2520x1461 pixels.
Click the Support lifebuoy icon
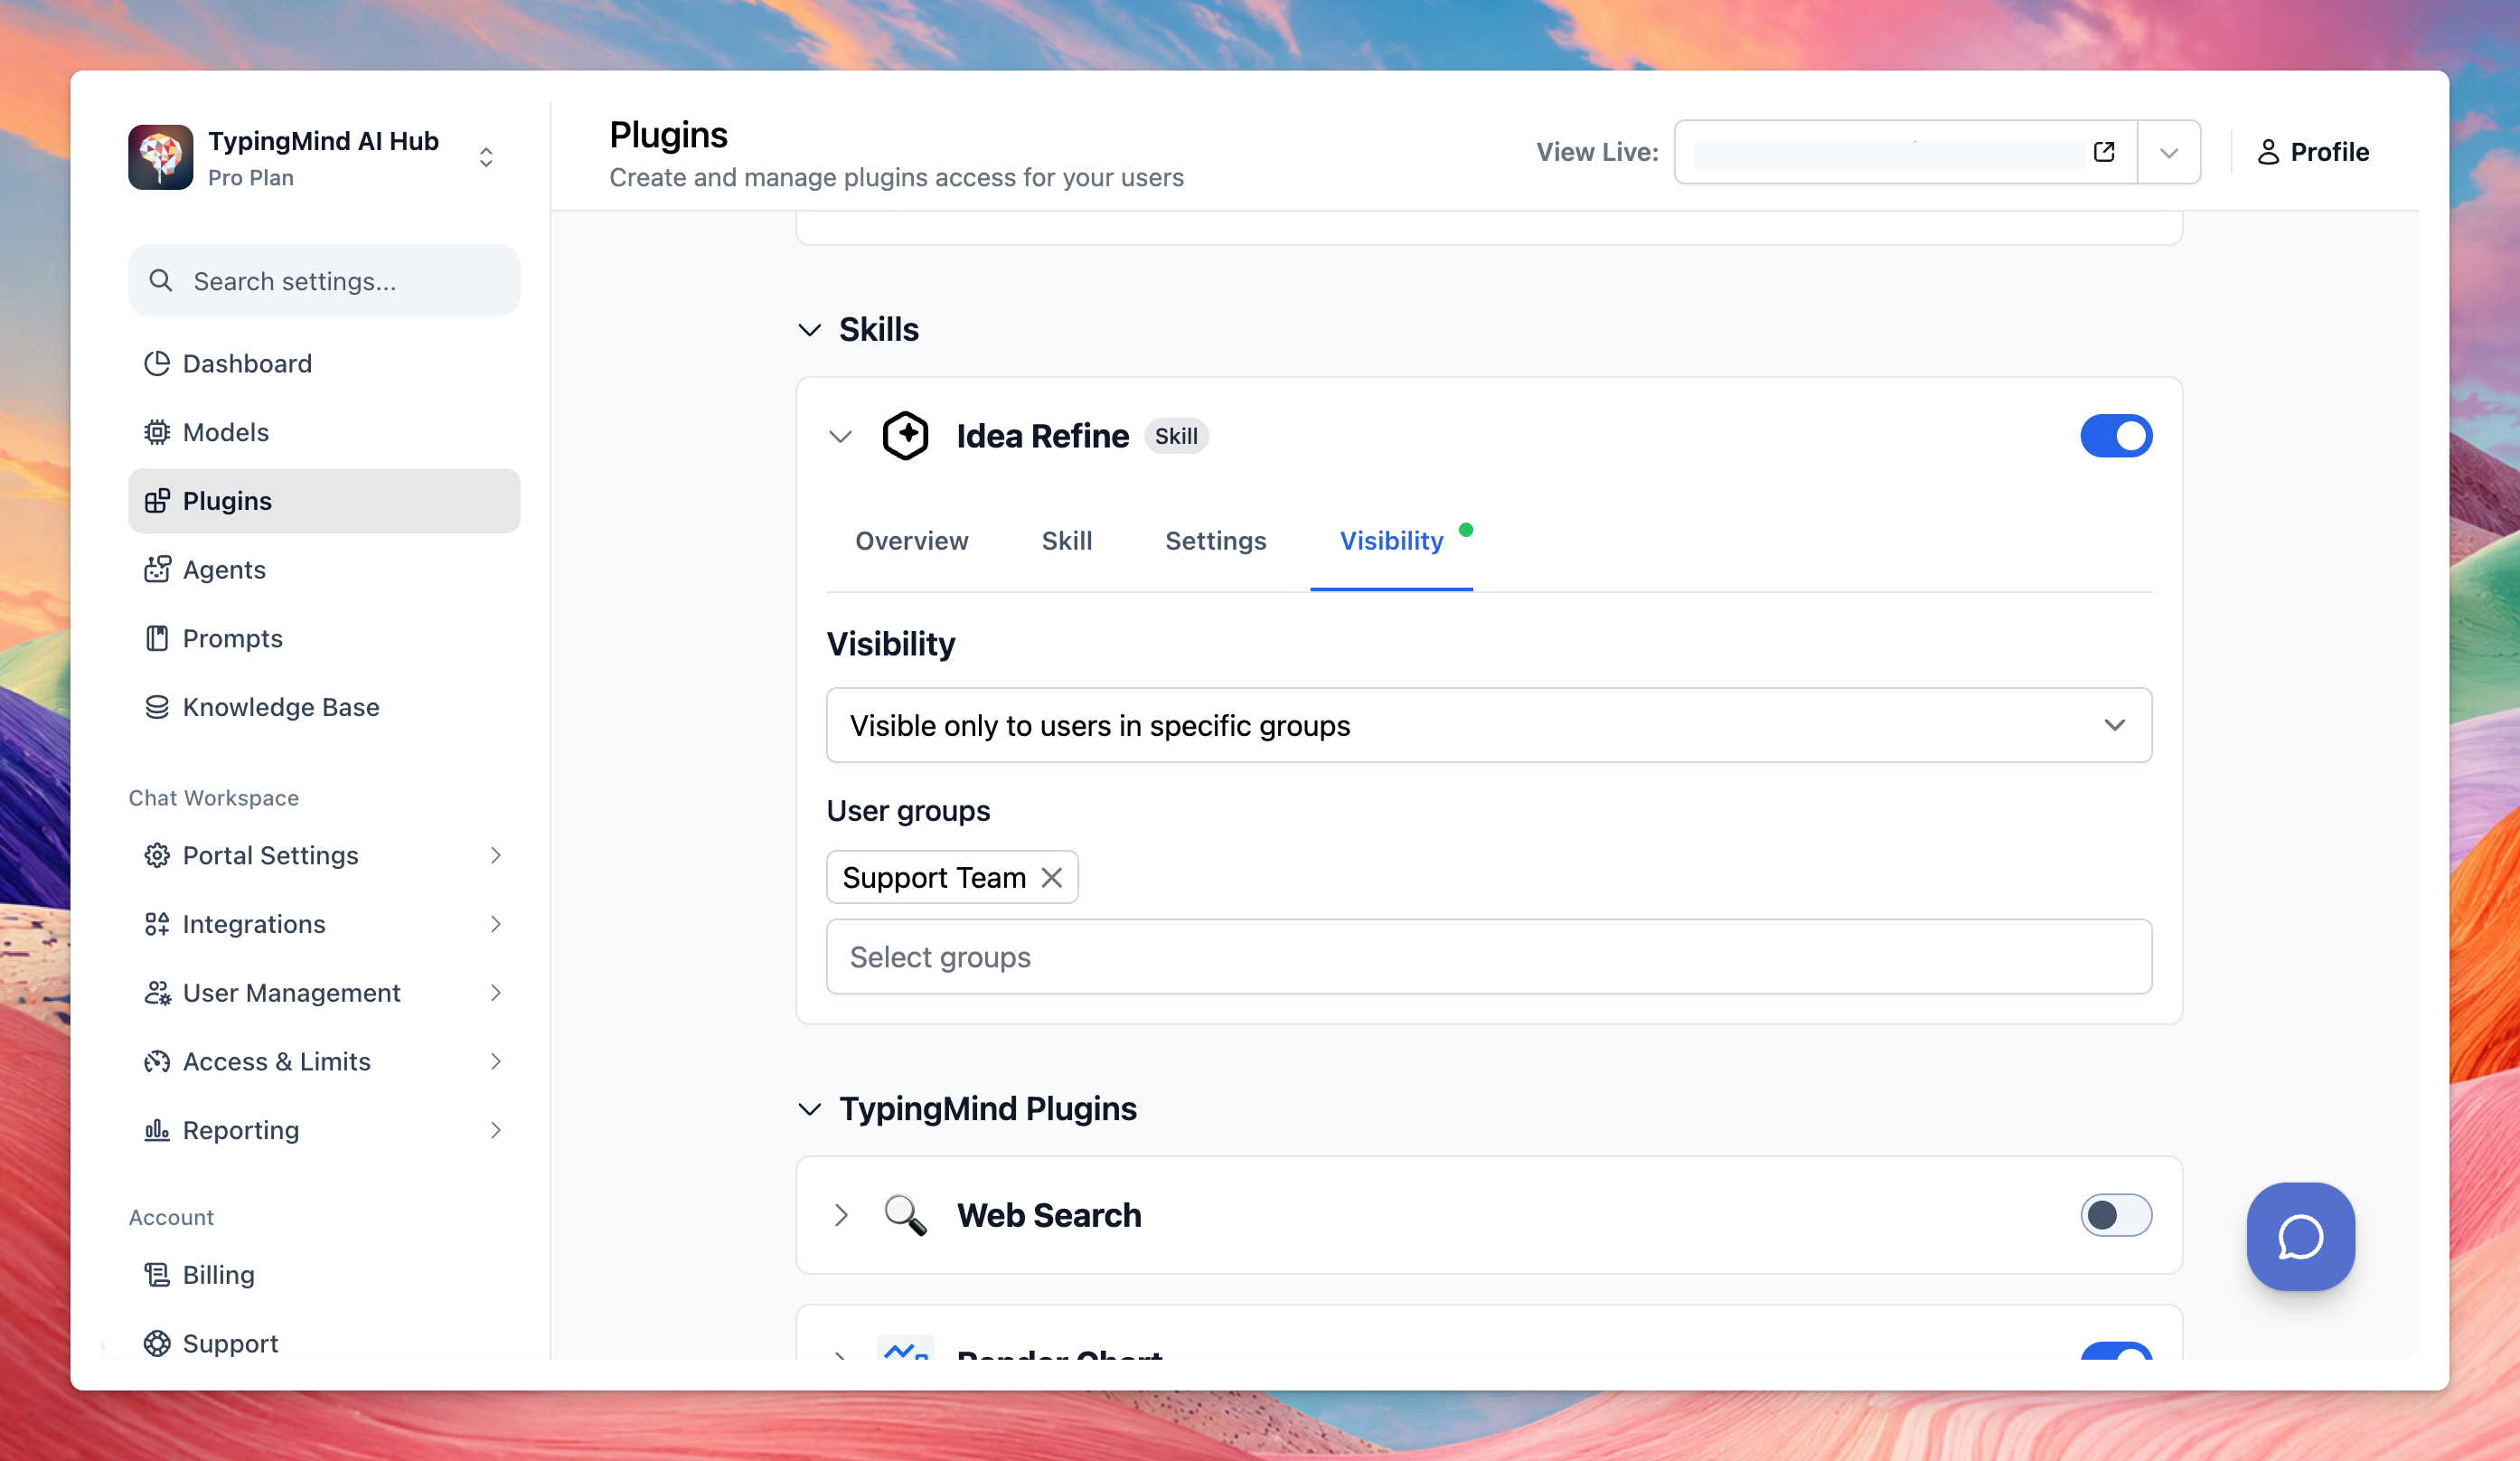coord(157,1343)
